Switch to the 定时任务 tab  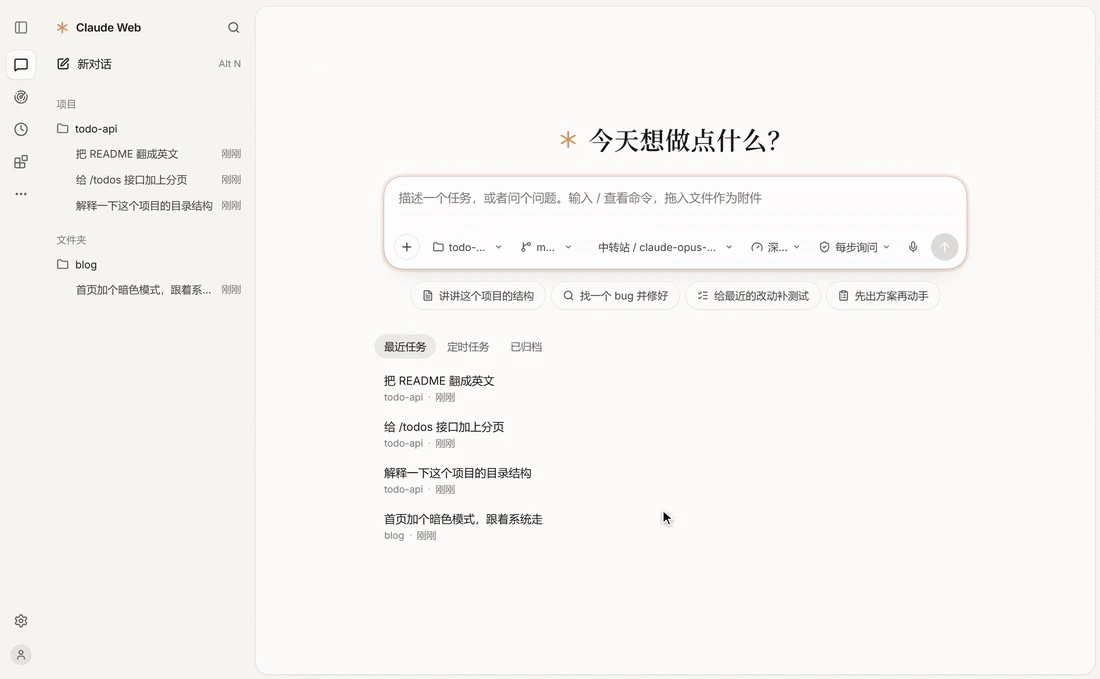click(x=468, y=347)
